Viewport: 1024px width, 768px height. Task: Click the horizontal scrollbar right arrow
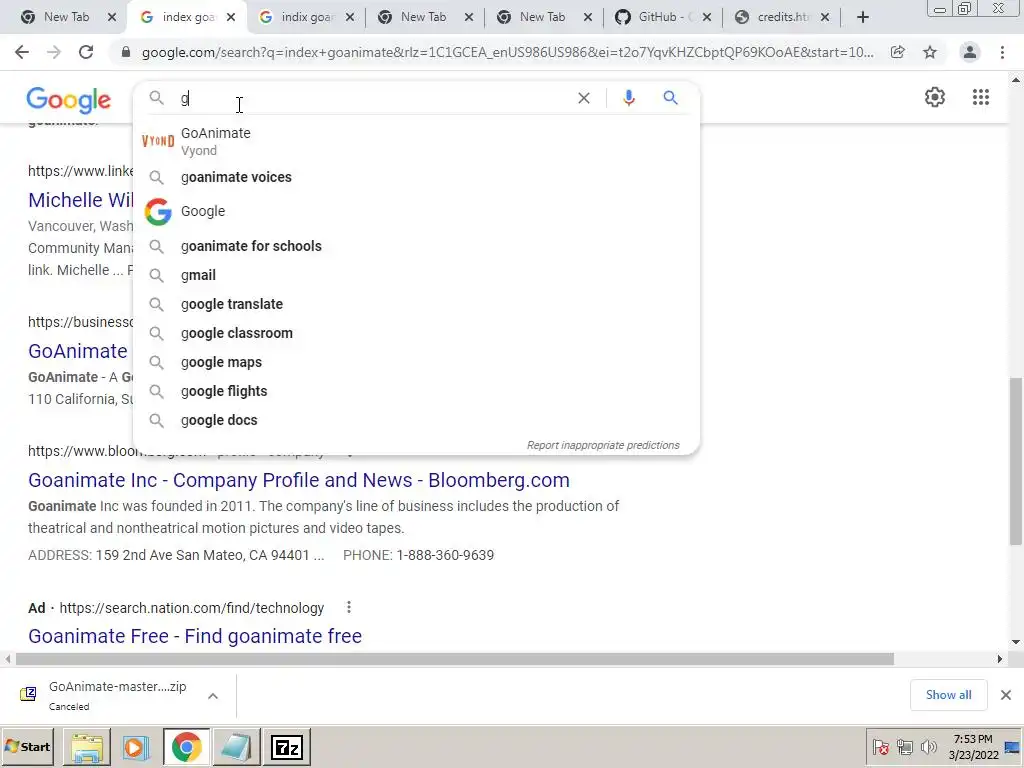(999, 659)
